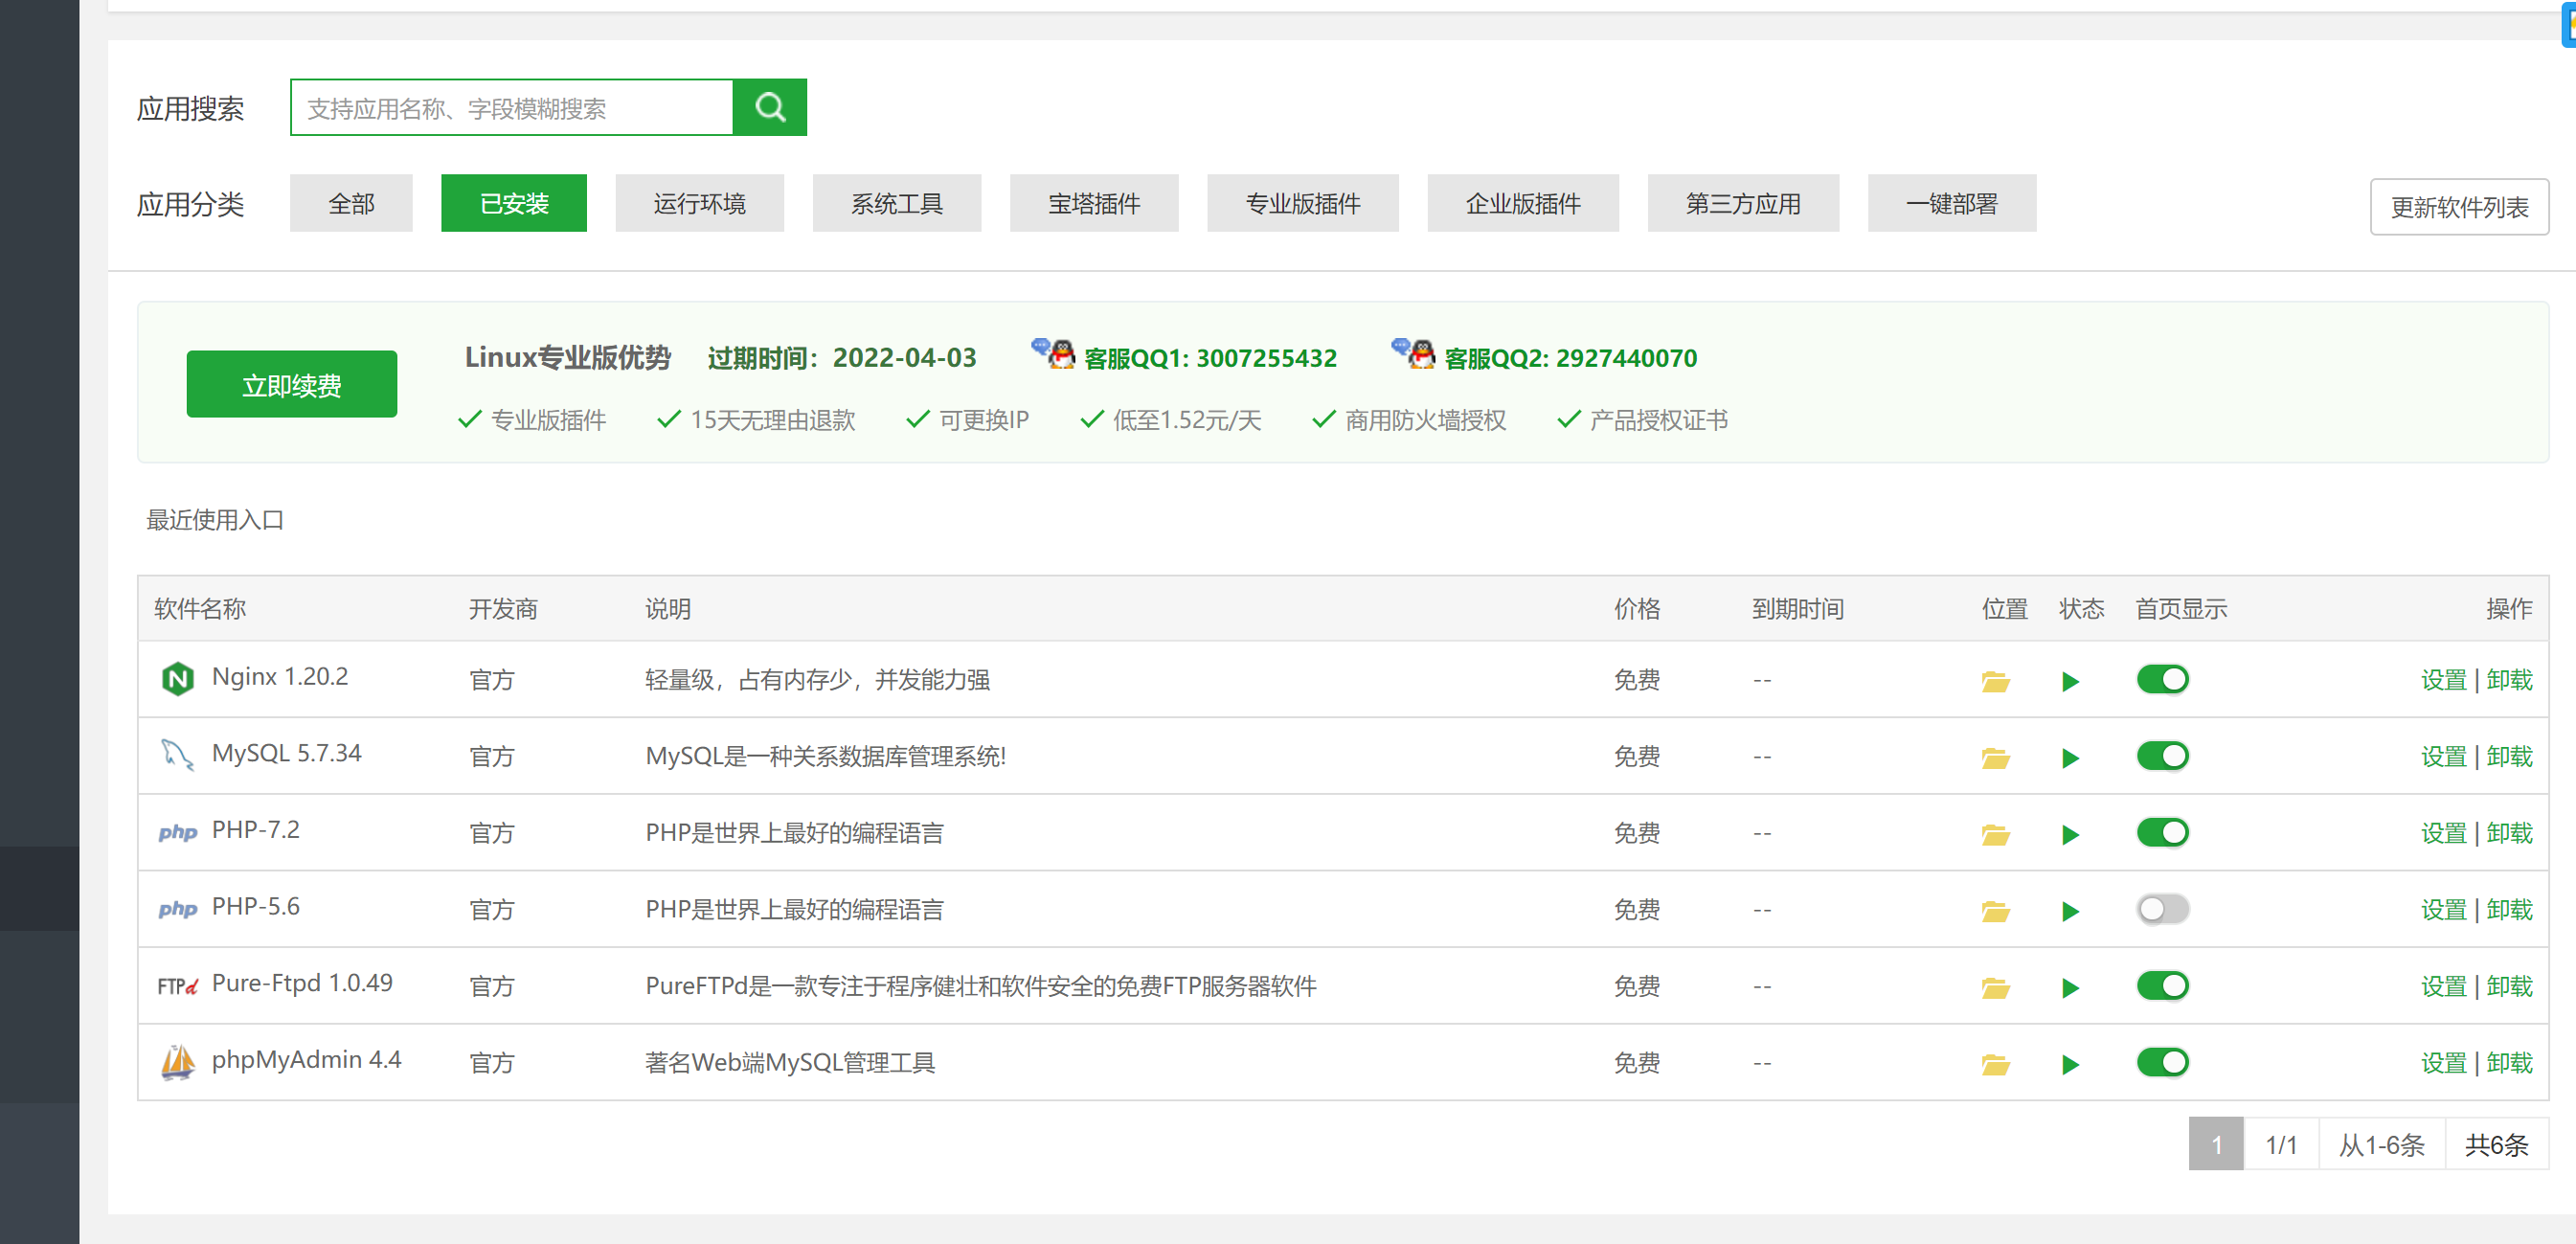Click the 立即续费 renew button

[x=291, y=384]
